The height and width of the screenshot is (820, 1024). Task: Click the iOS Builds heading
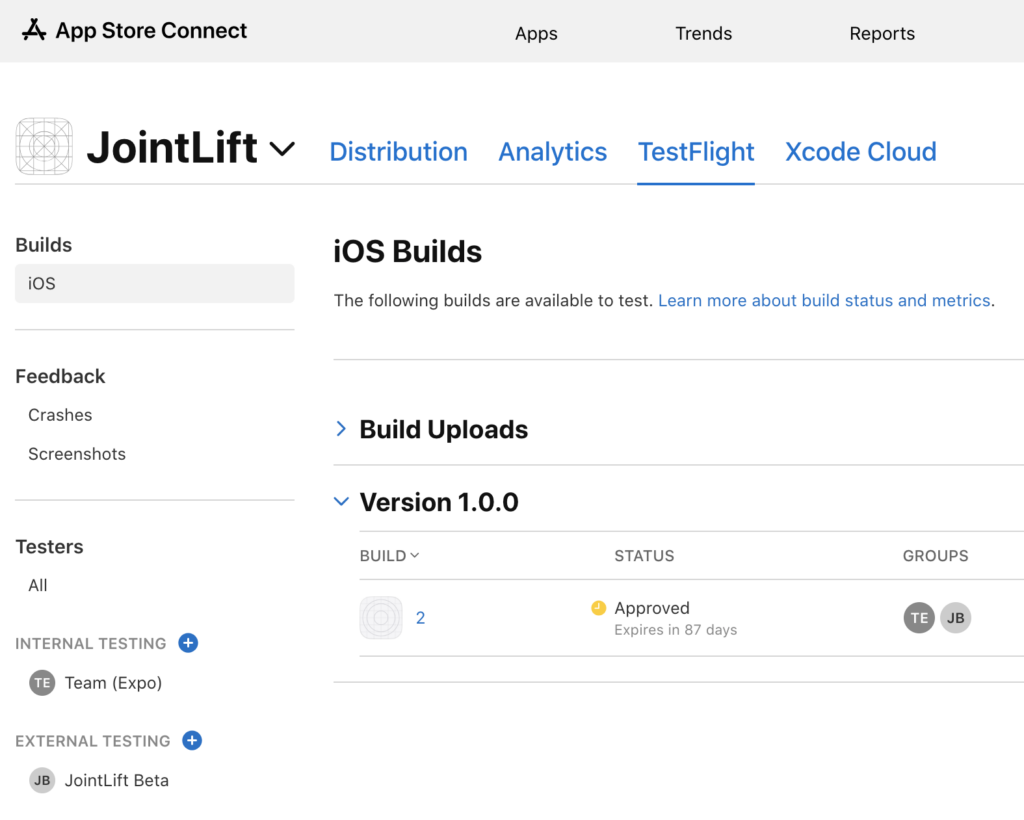[x=408, y=251]
